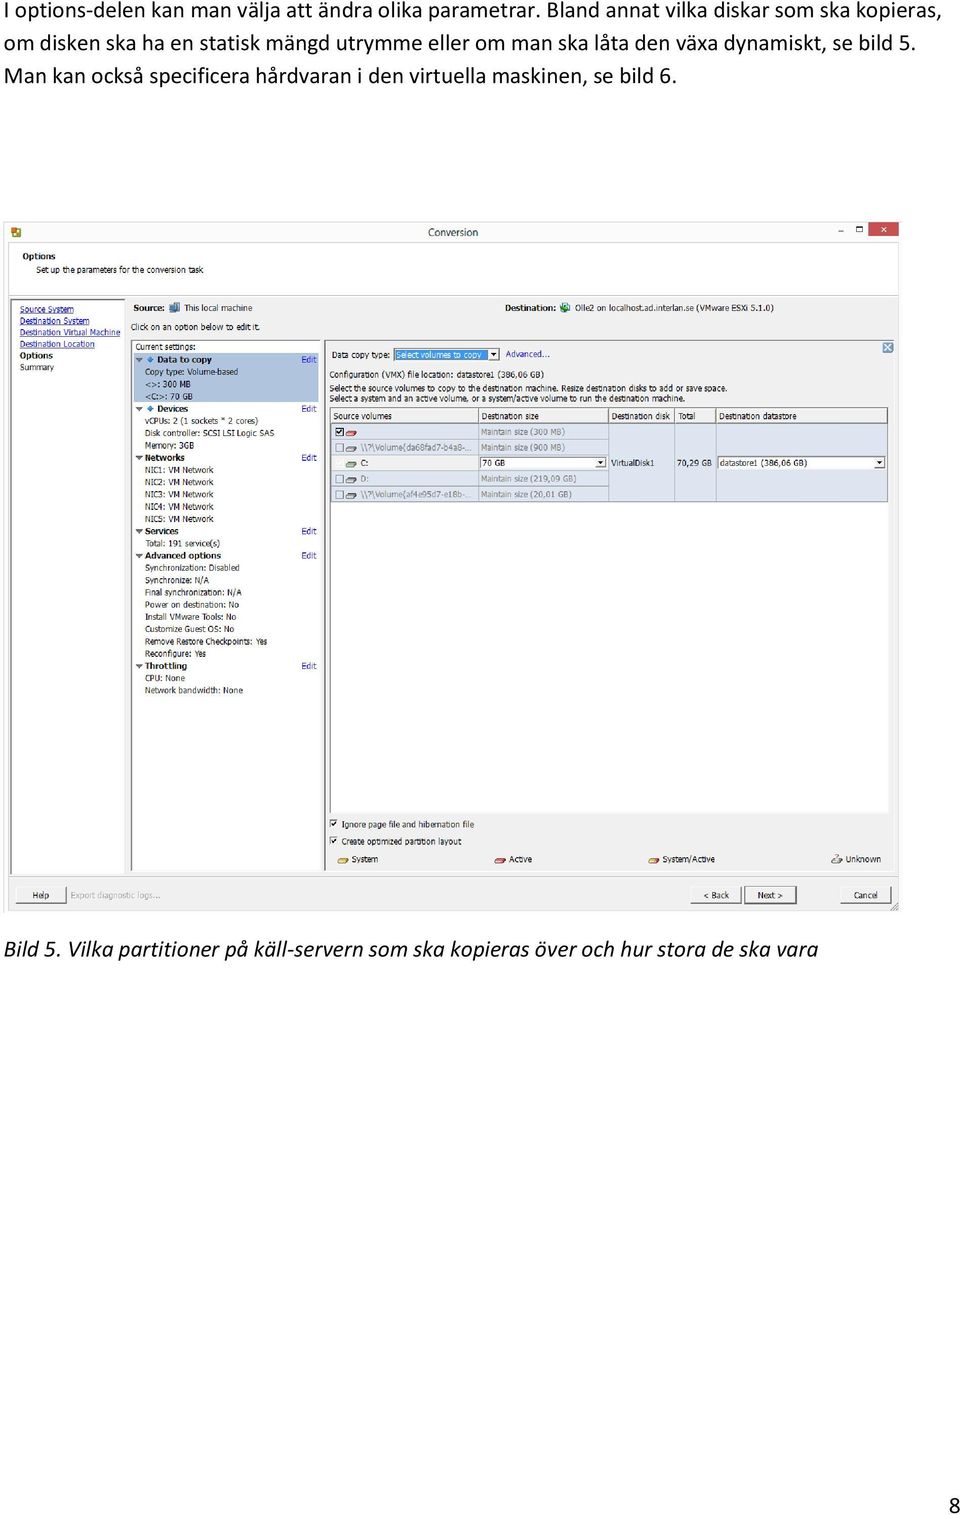Click Edit for Advanced options

[309, 555]
